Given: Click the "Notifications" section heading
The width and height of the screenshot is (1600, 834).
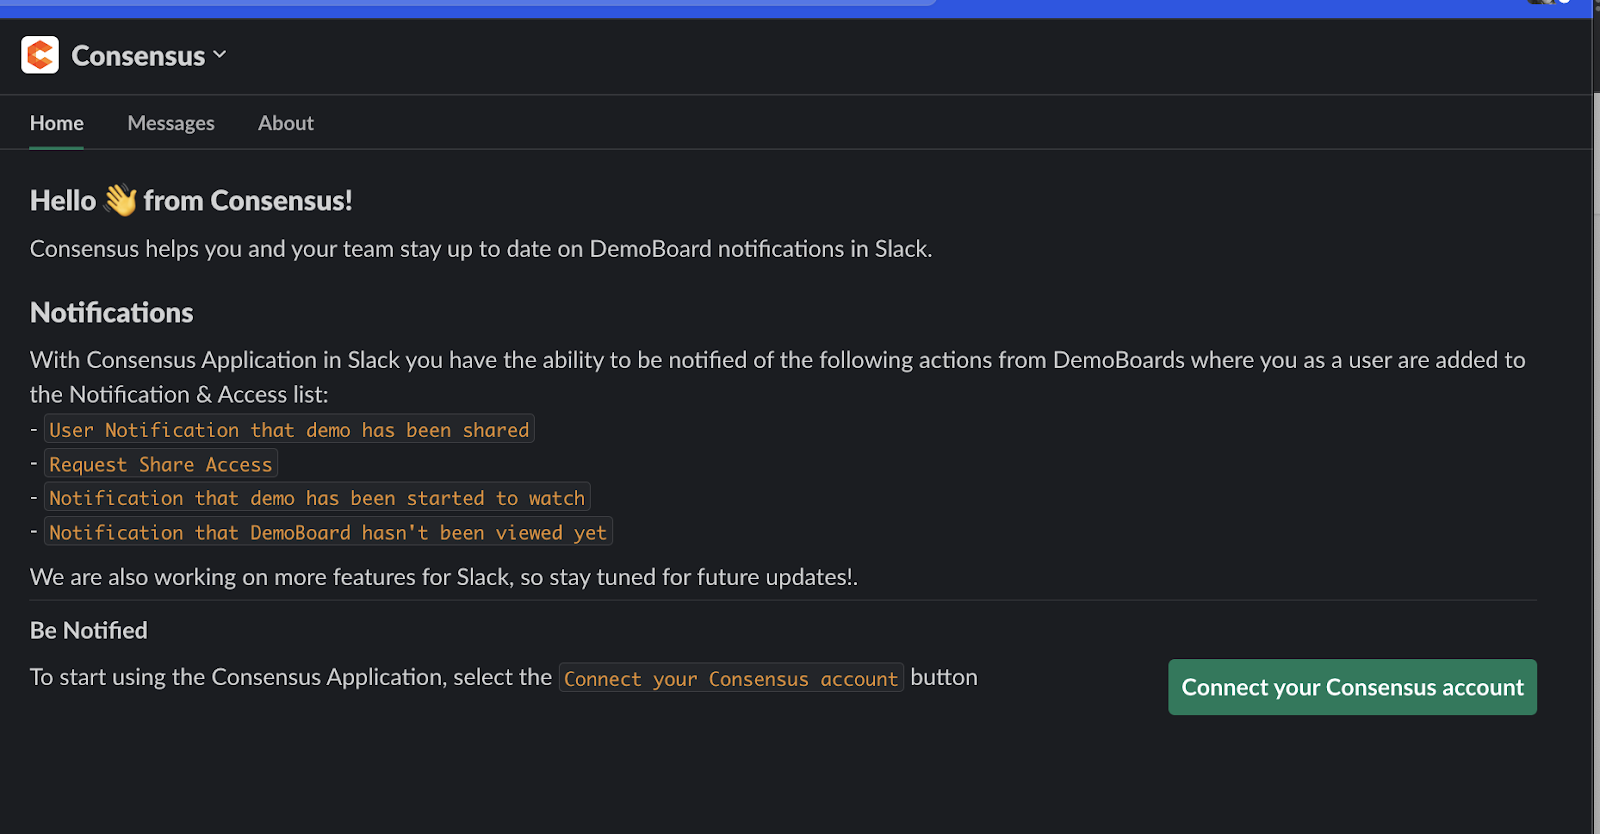Looking at the screenshot, I should (x=112, y=313).
